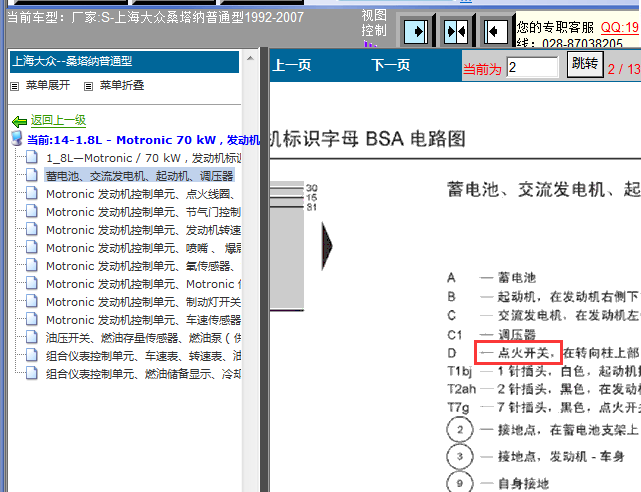Click the T7g 7针插头 legend entry
Viewport: 641px width, 492px height.
[543, 407]
